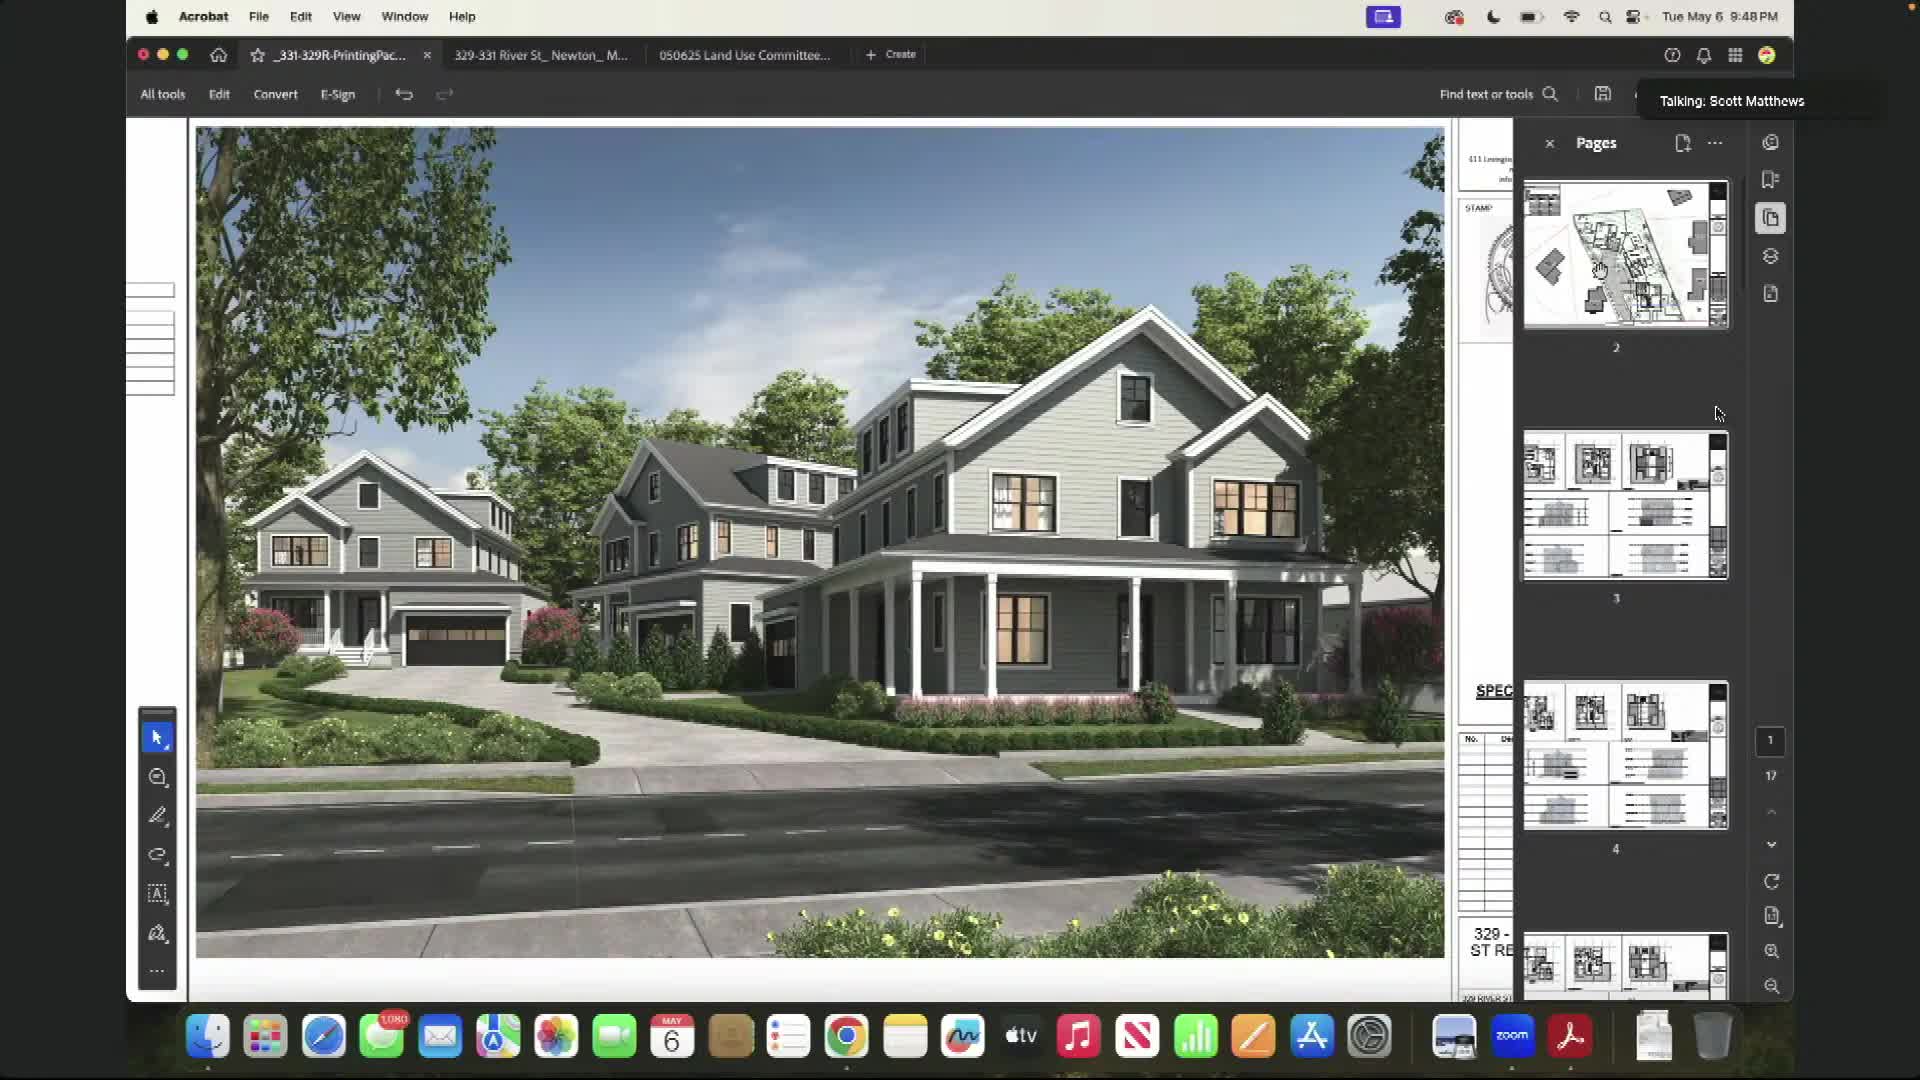Open the user profile avatar
The image size is (1920, 1080).
(x=1767, y=55)
